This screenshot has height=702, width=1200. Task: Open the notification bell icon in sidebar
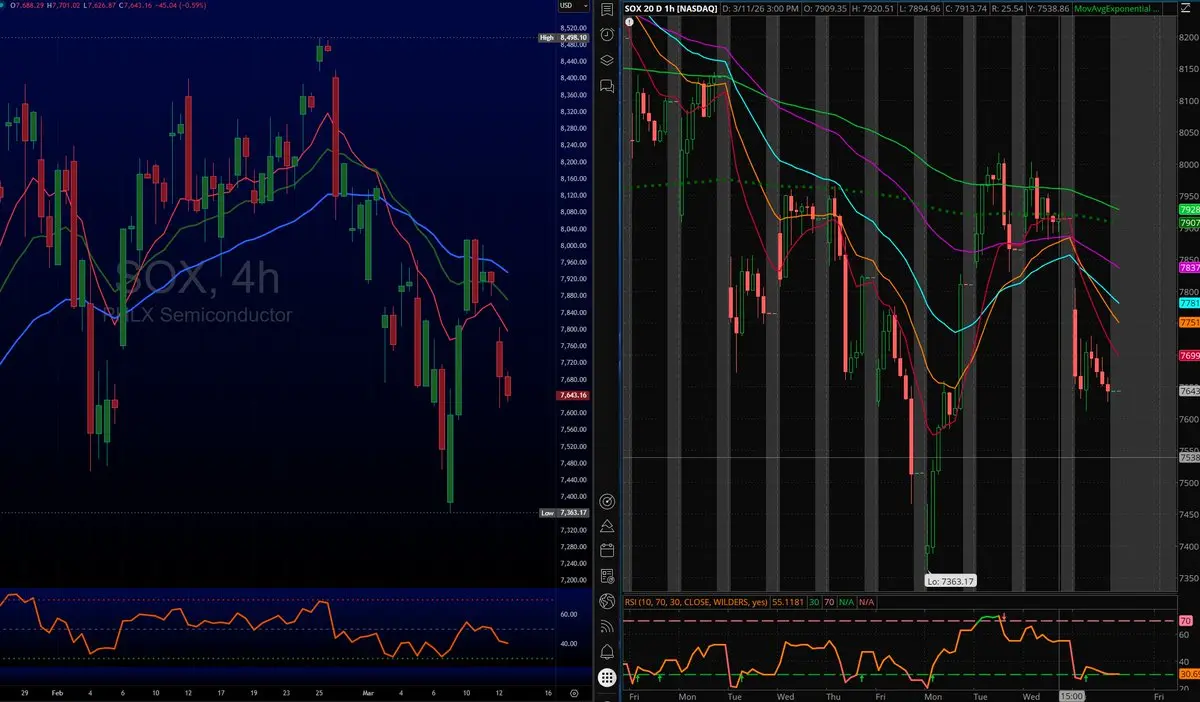[606, 652]
